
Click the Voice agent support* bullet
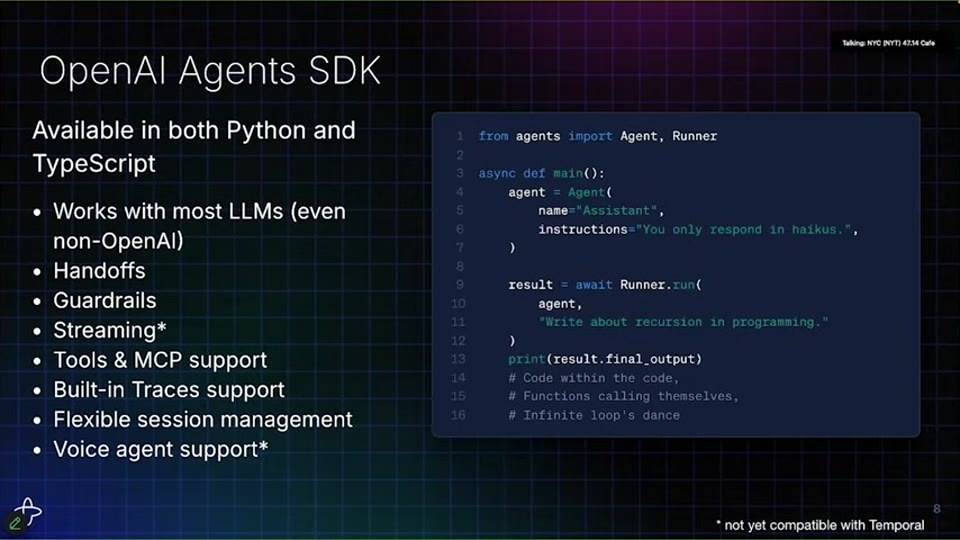[160, 449]
